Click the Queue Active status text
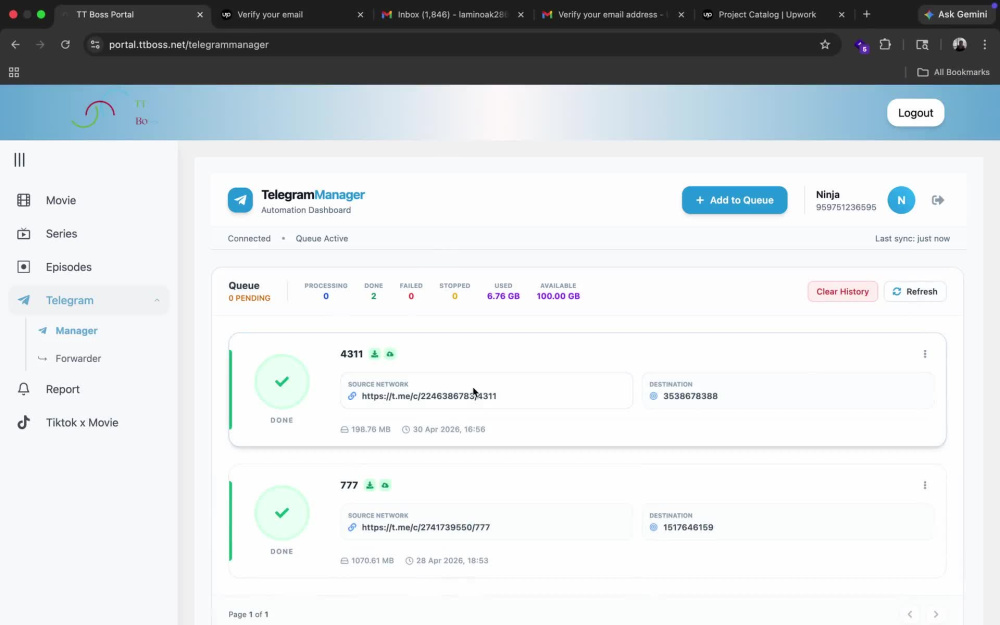This screenshot has height=625, width=1000. 321,239
